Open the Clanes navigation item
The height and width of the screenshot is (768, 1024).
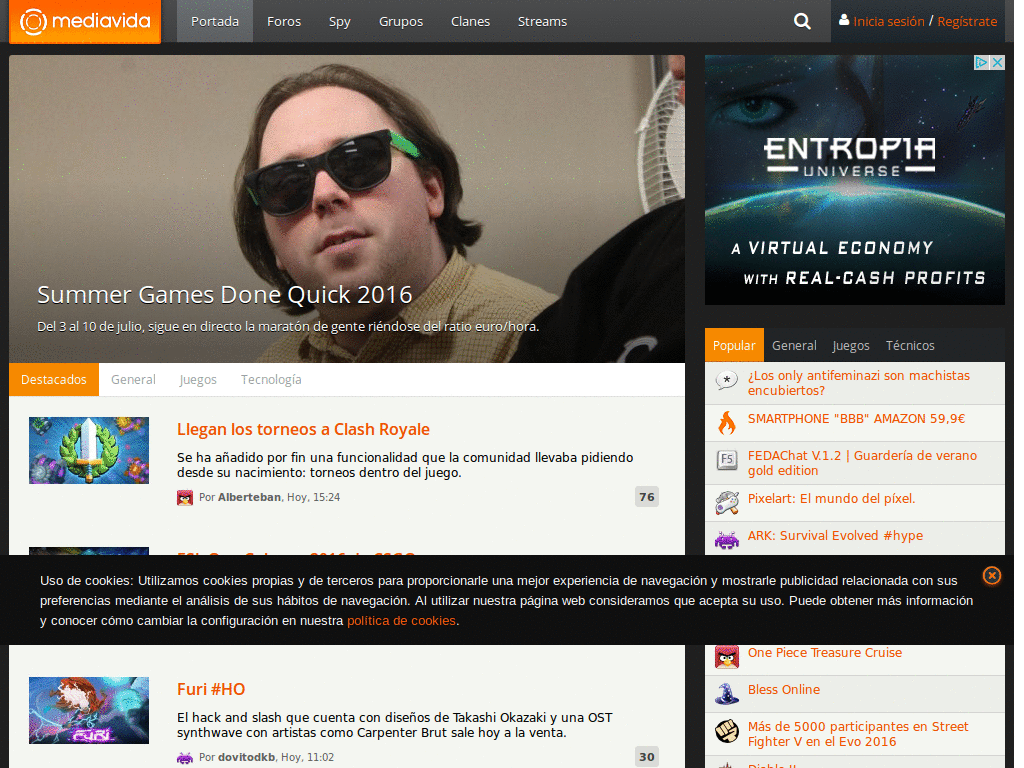470,22
